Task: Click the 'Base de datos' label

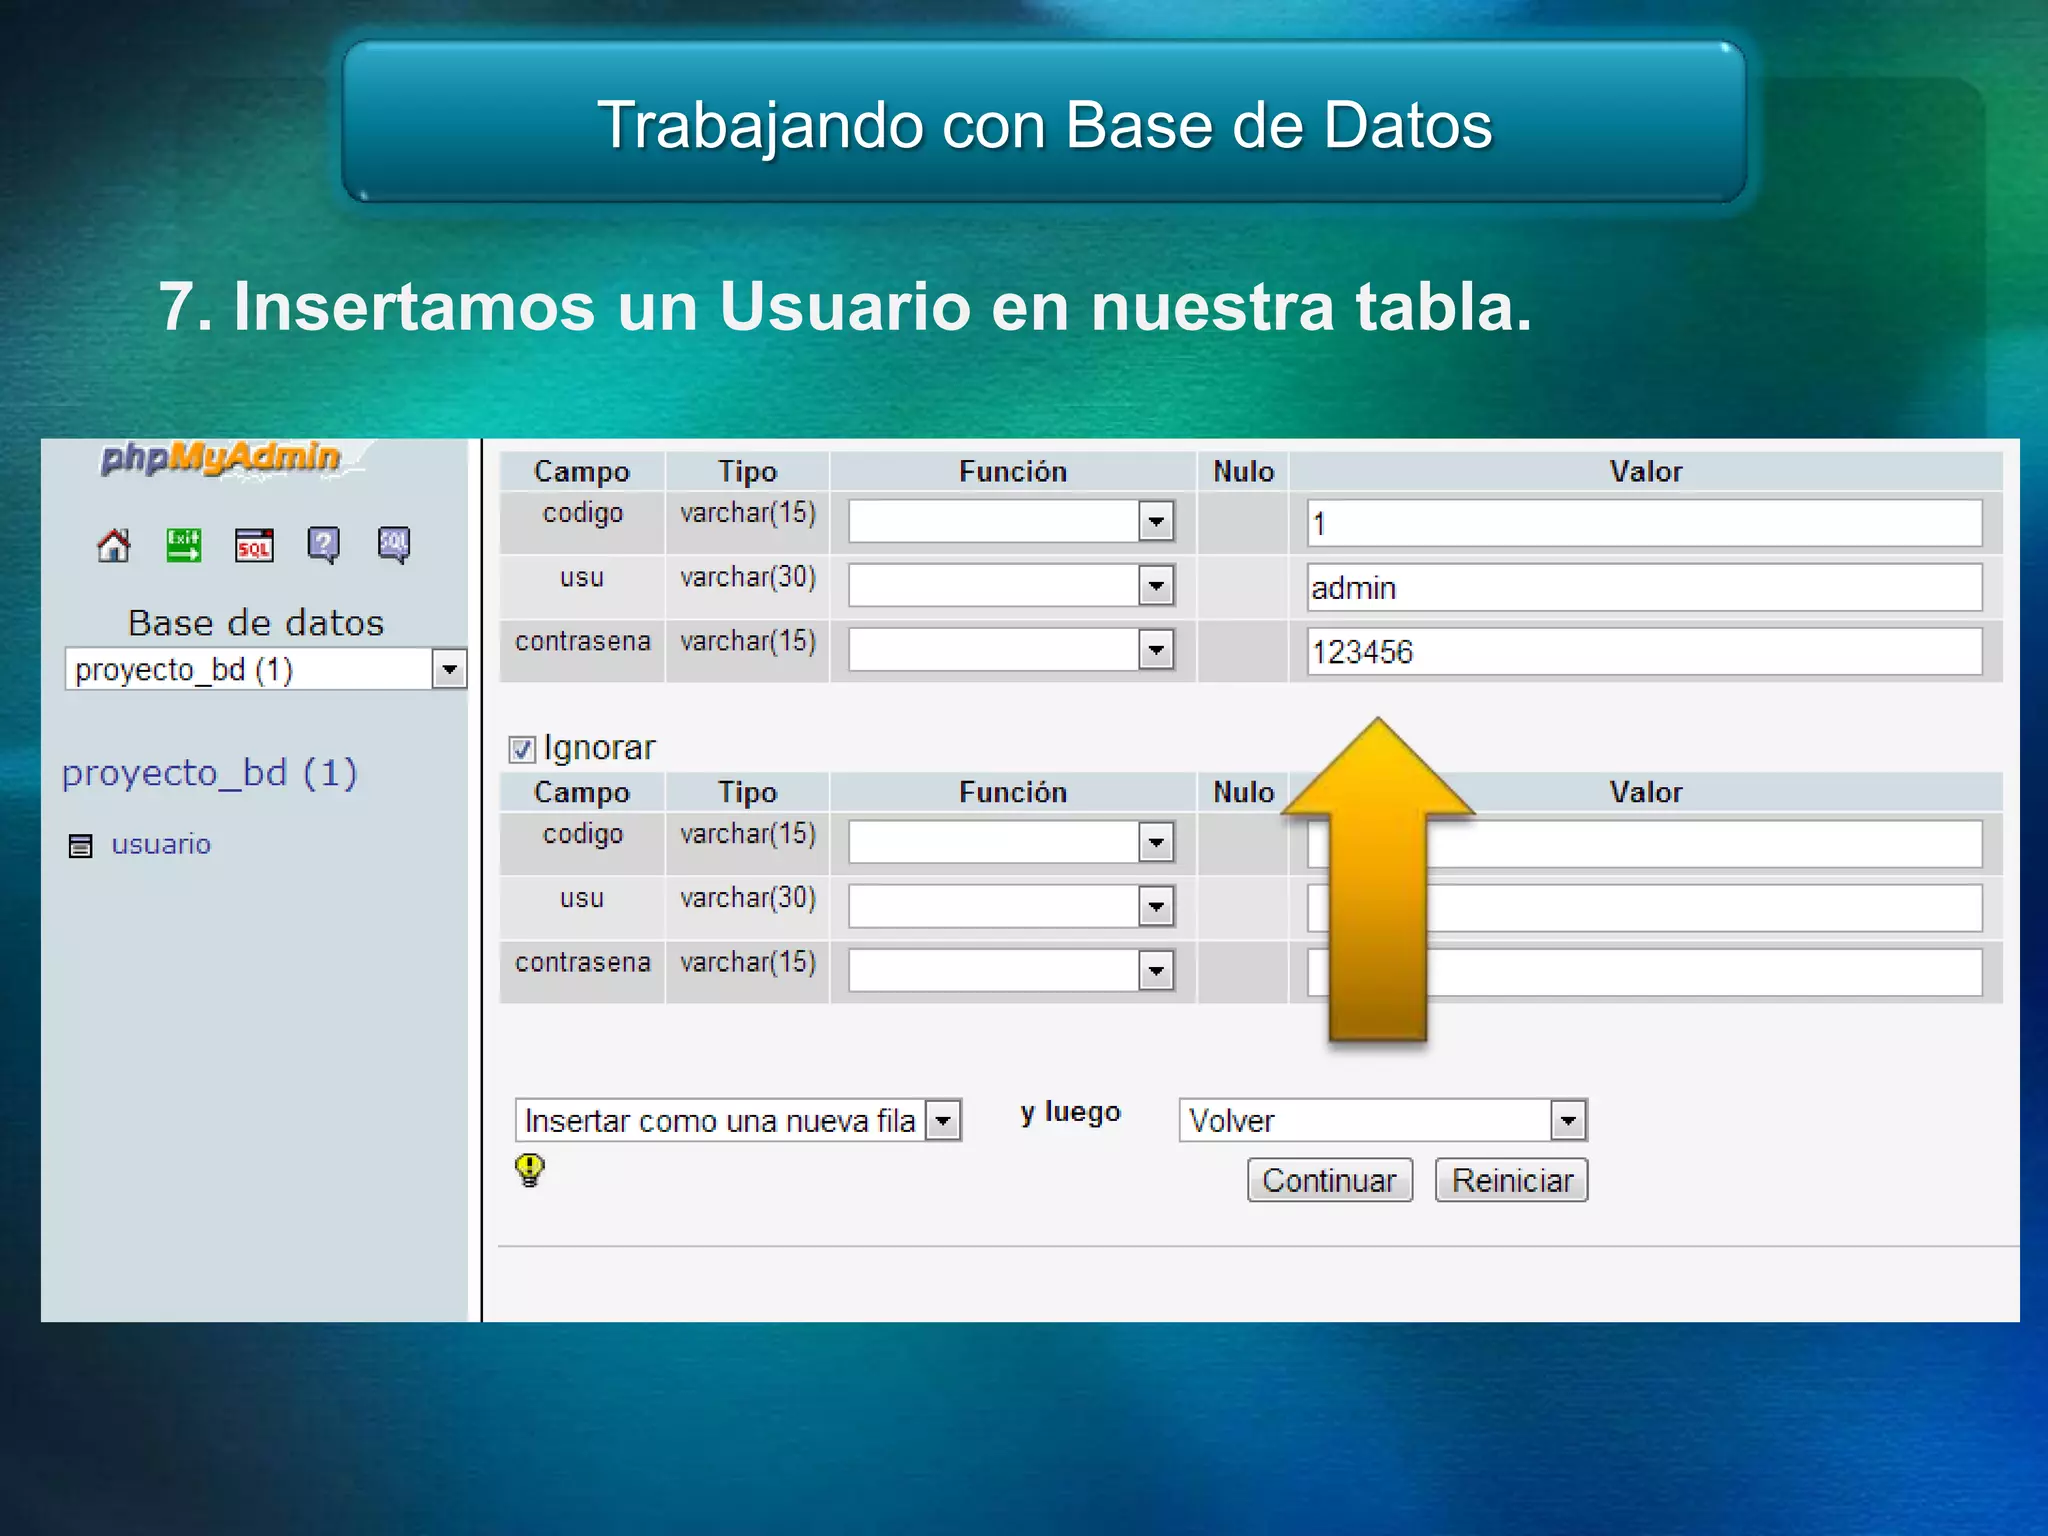Action: (x=256, y=623)
